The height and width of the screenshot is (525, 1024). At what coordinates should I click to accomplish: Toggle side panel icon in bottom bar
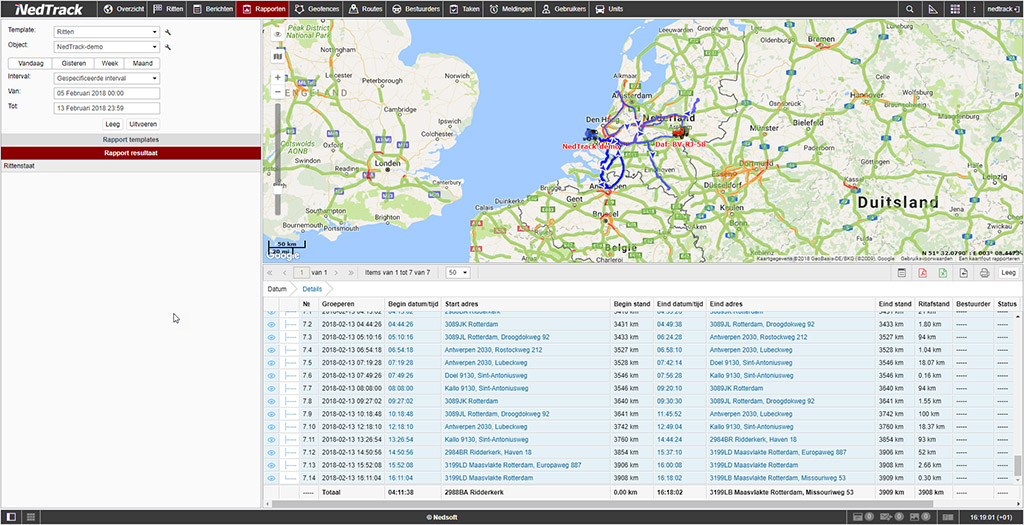(x=11, y=517)
